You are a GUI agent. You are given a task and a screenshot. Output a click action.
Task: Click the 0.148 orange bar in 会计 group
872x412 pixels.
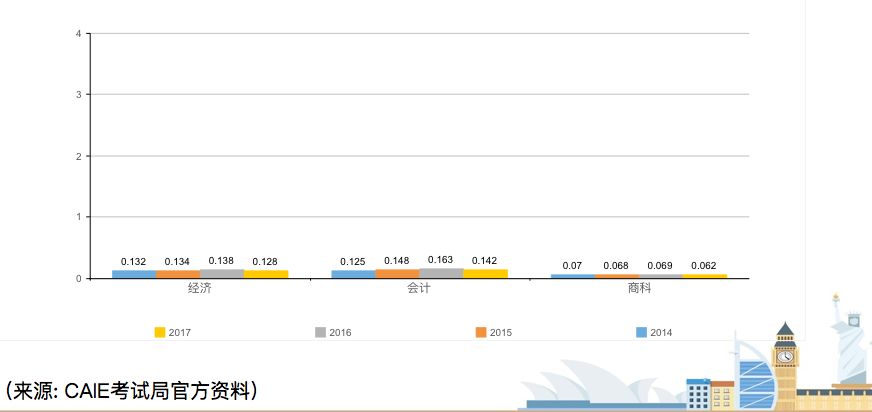click(x=397, y=273)
